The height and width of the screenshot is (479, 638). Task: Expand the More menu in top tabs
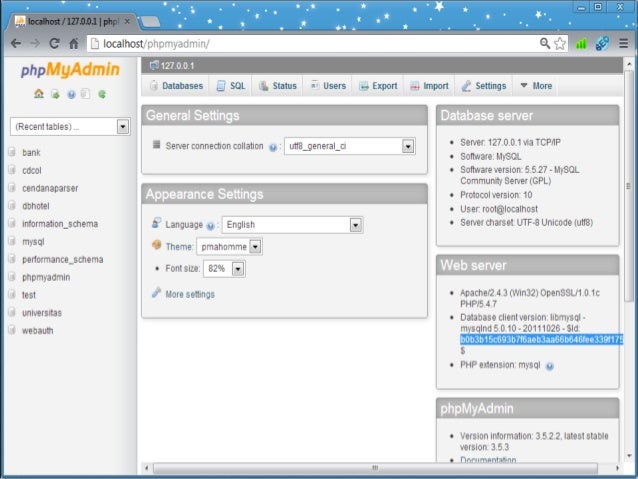[536, 85]
